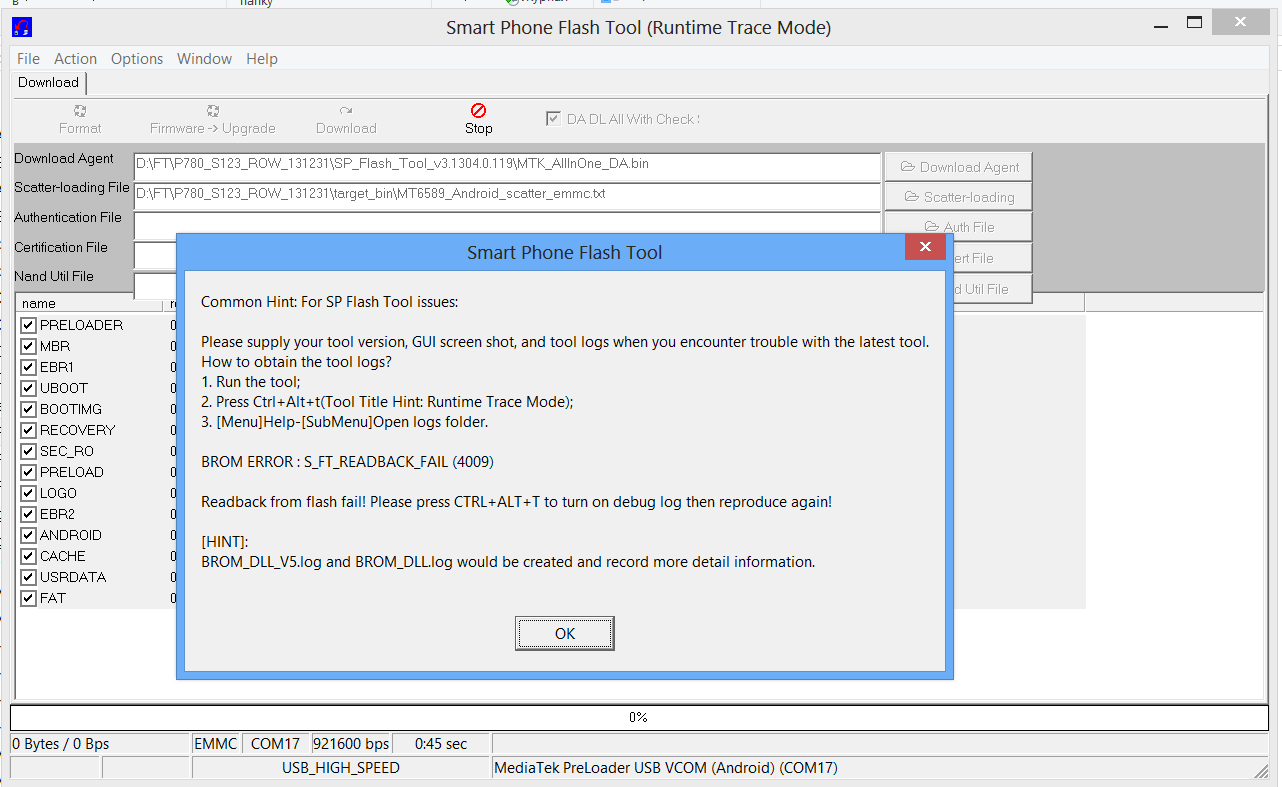
Task: Click the red Stop icon
Action: tap(478, 111)
